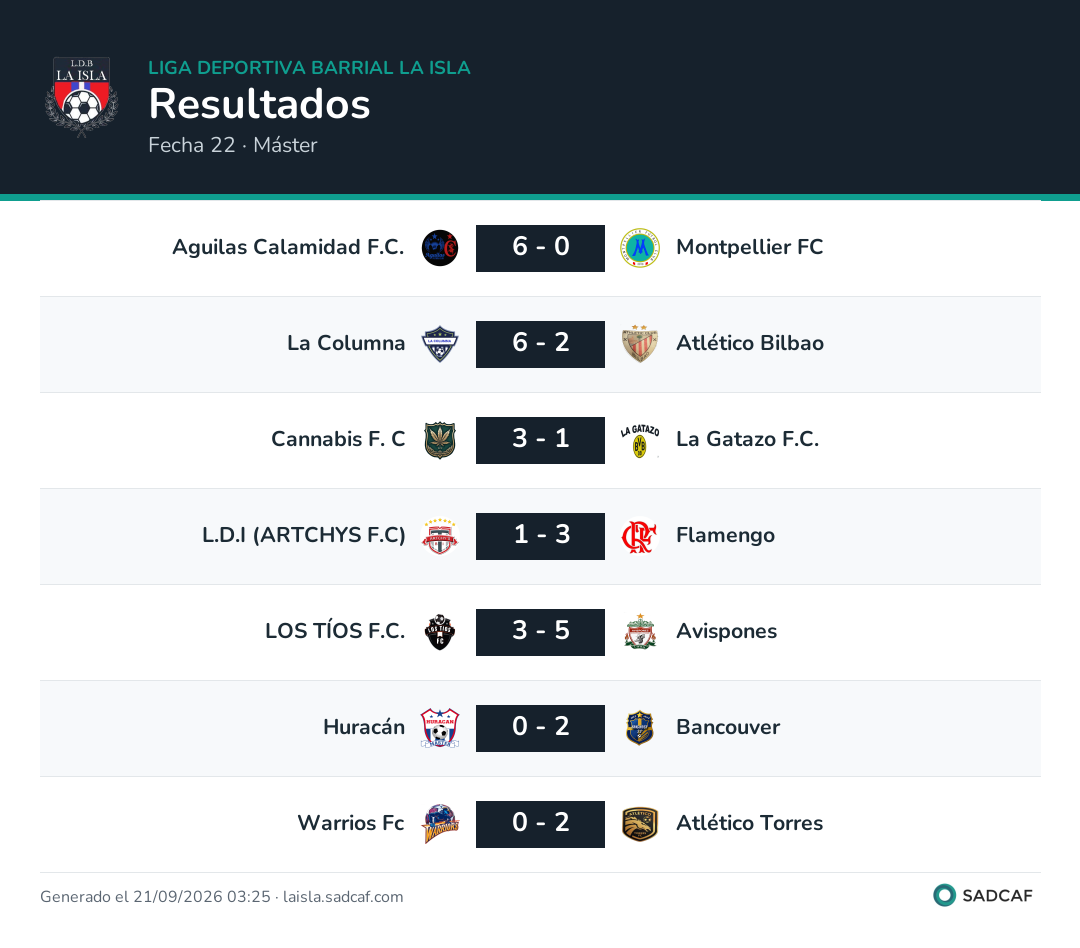This screenshot has width=1080, height=948.
Task: Click the 3 - 5 score box
Action: point(540,632)
